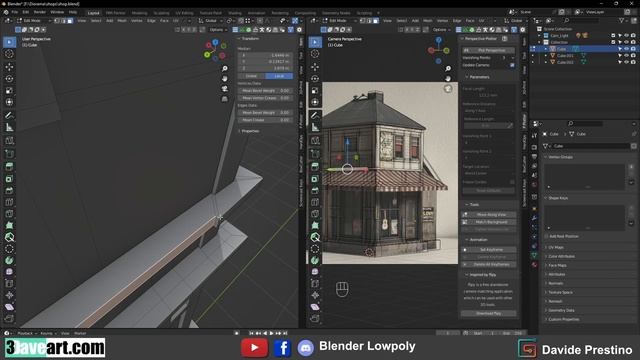Image resolution: width=640 pixels, height=360 pixels.
Task: Open the Global orientation dropdown in left viewport
Action: tap(211, 20)
